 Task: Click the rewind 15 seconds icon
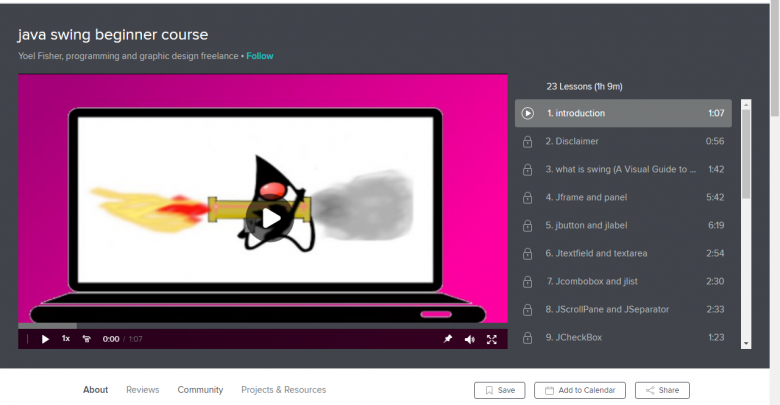pos(87,339)
